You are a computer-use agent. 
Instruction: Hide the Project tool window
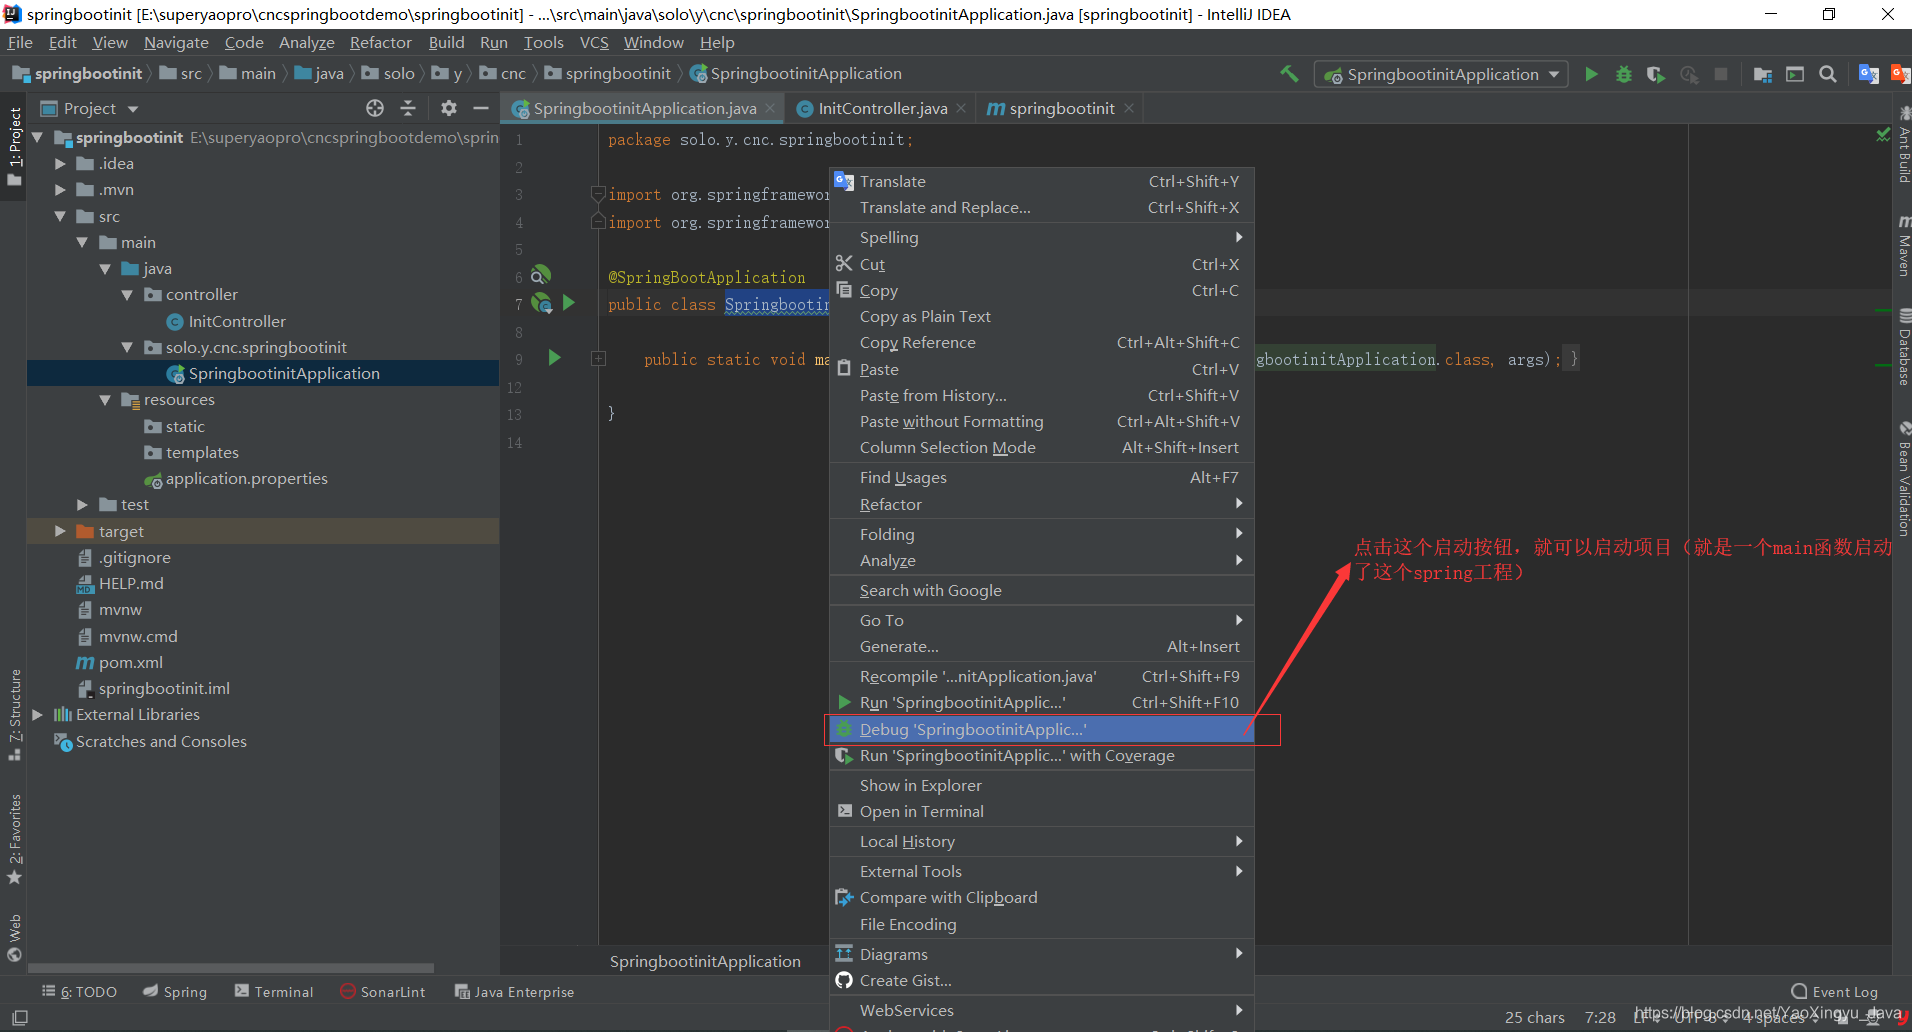[481, 108]
